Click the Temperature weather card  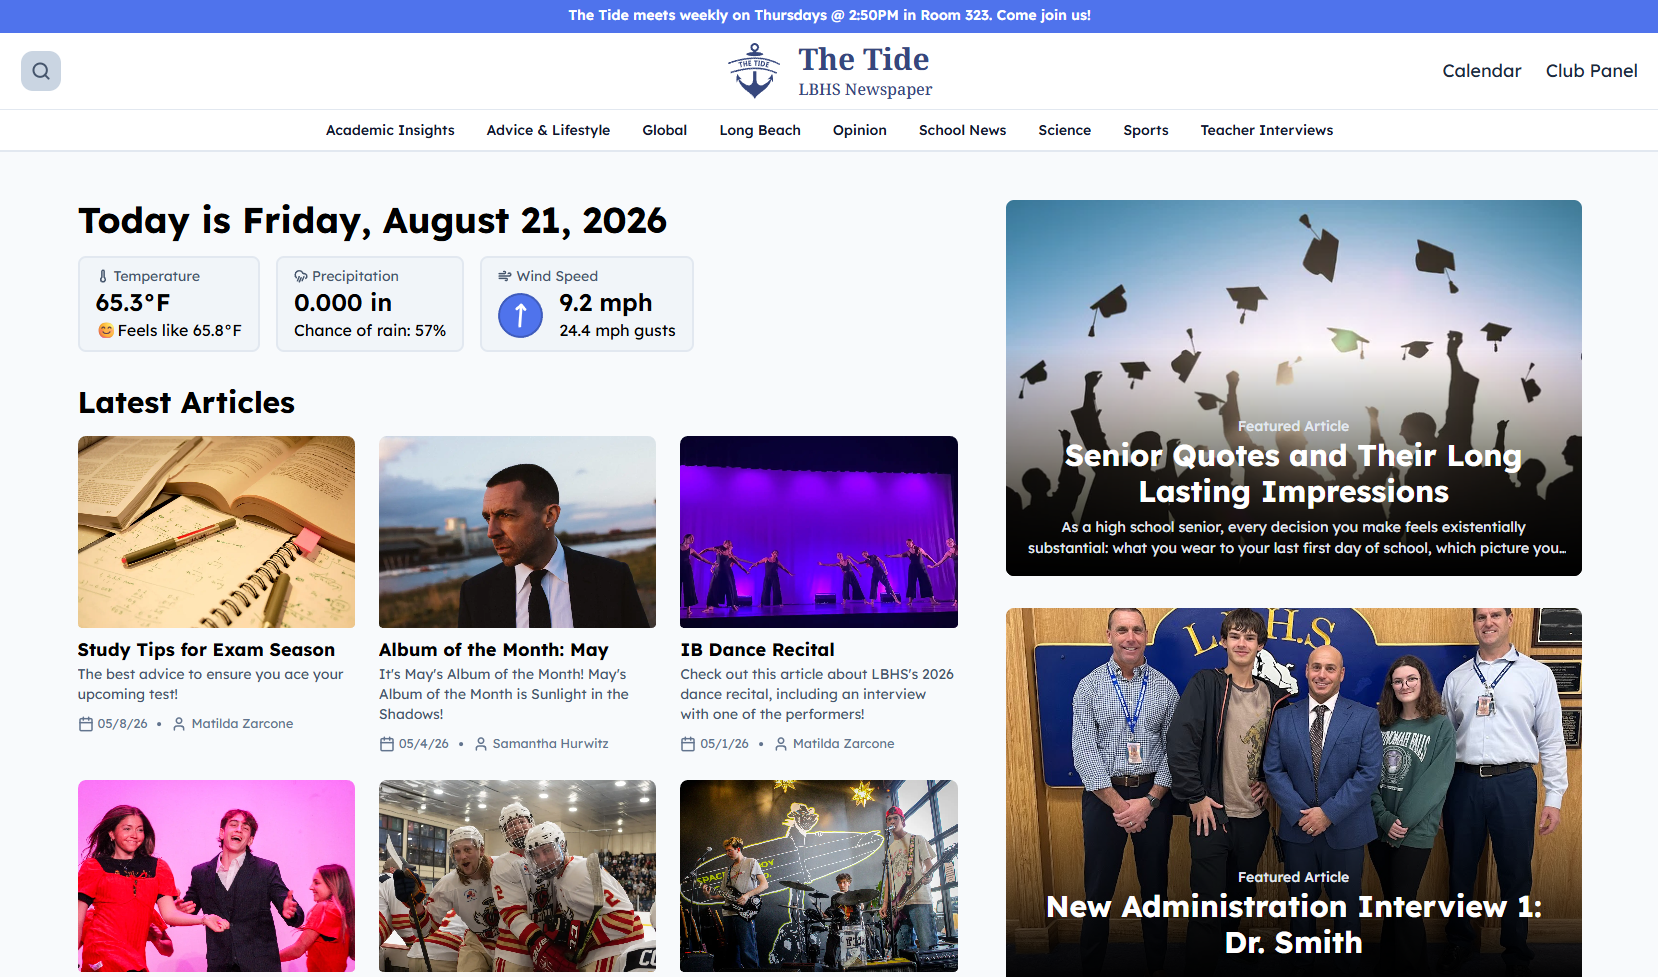click(169, 304)
